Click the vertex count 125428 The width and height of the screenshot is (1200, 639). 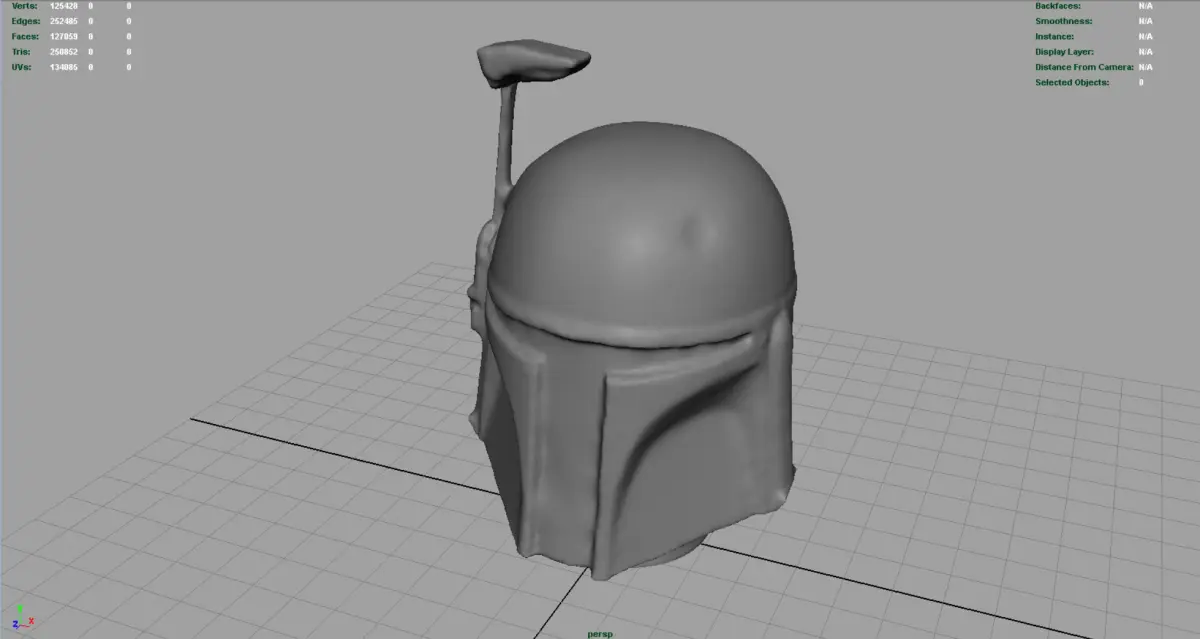coord(63,6)
